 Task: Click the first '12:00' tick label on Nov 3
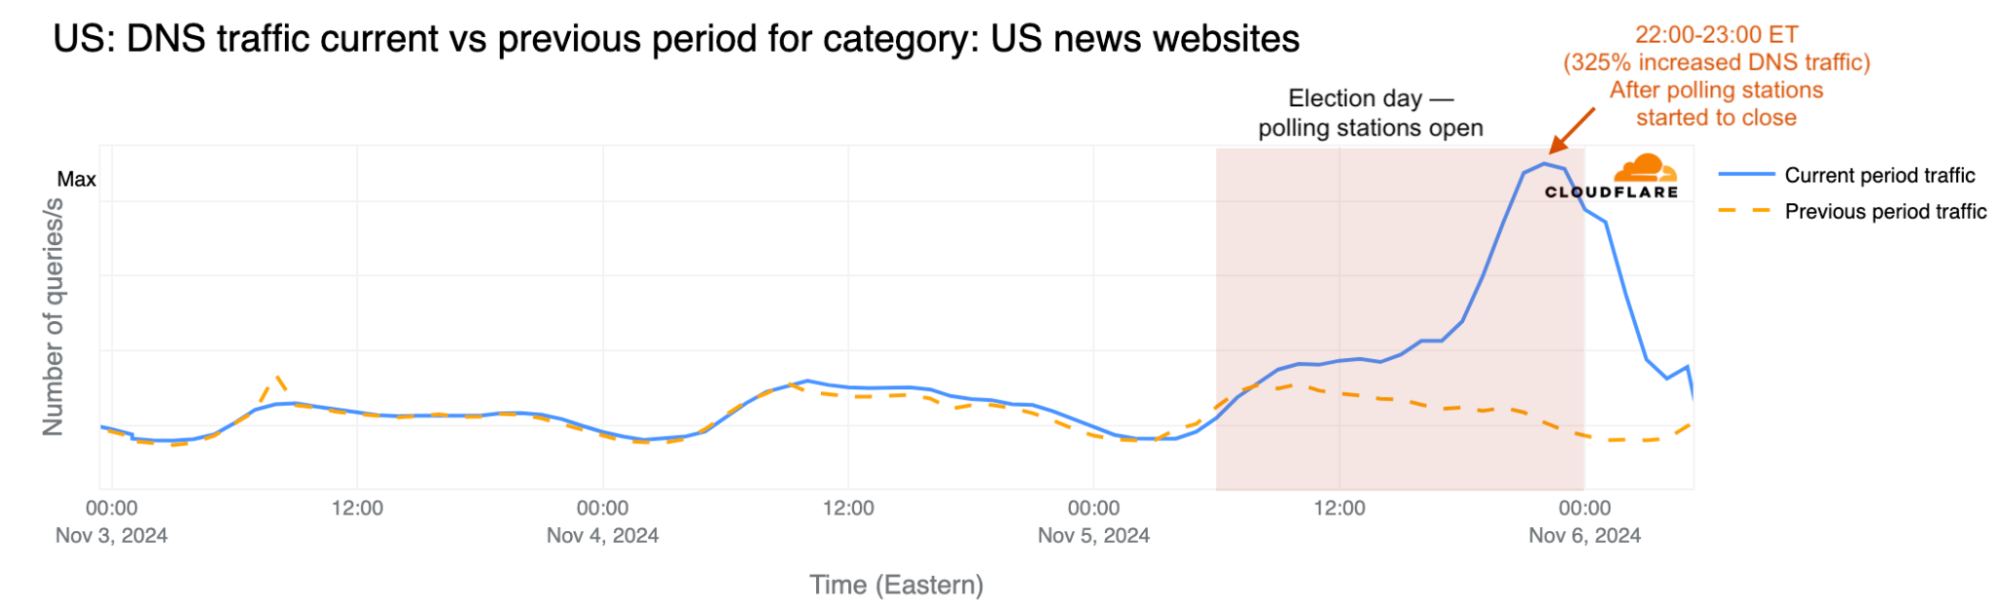click(x=357, y=508)
